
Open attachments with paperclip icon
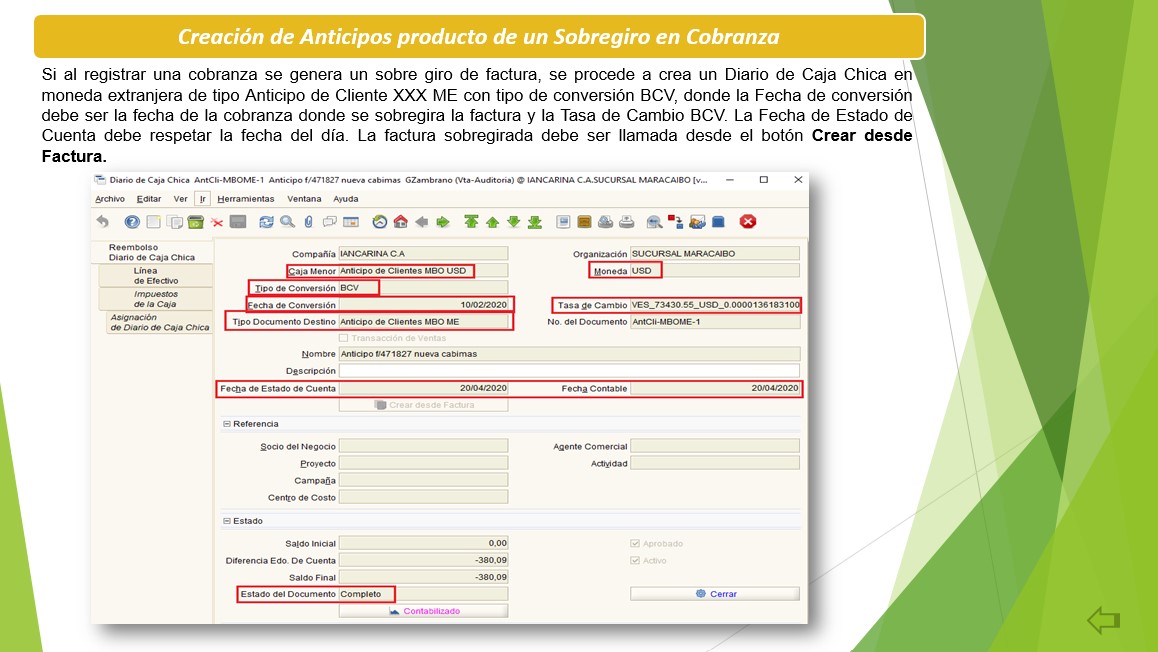[308, 222]
